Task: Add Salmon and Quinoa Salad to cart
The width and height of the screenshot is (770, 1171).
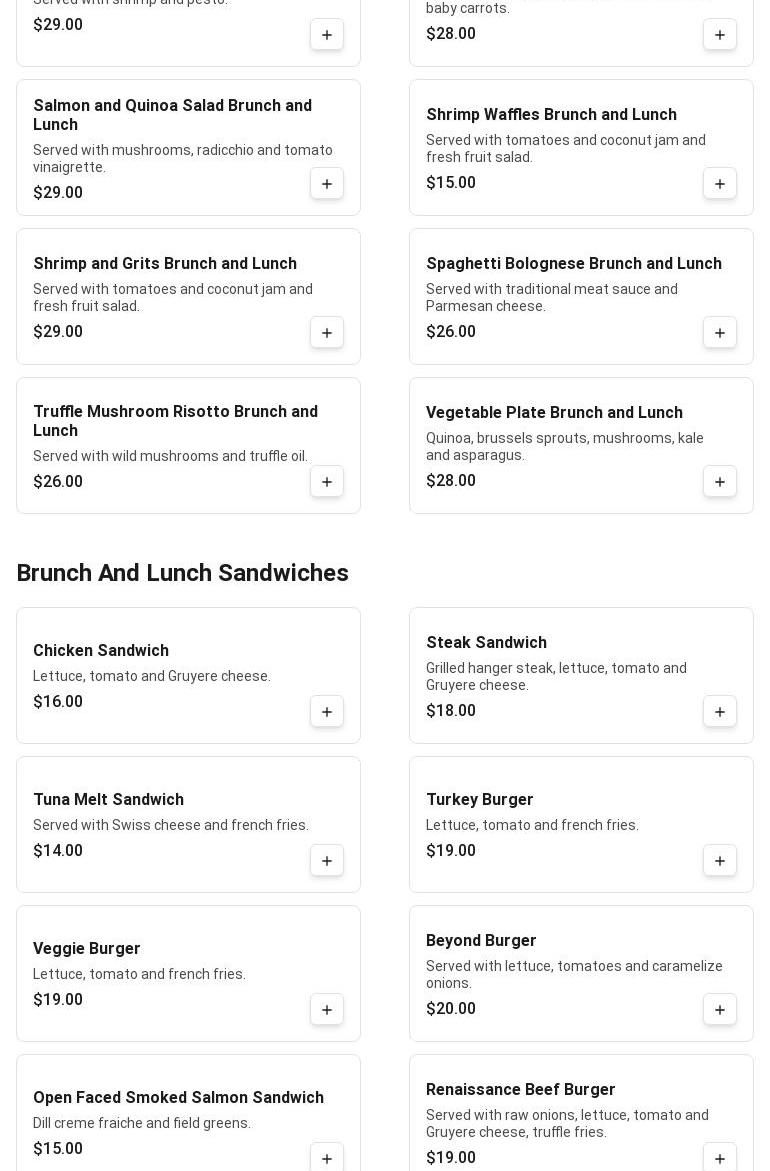Action: tap(327, 184)
